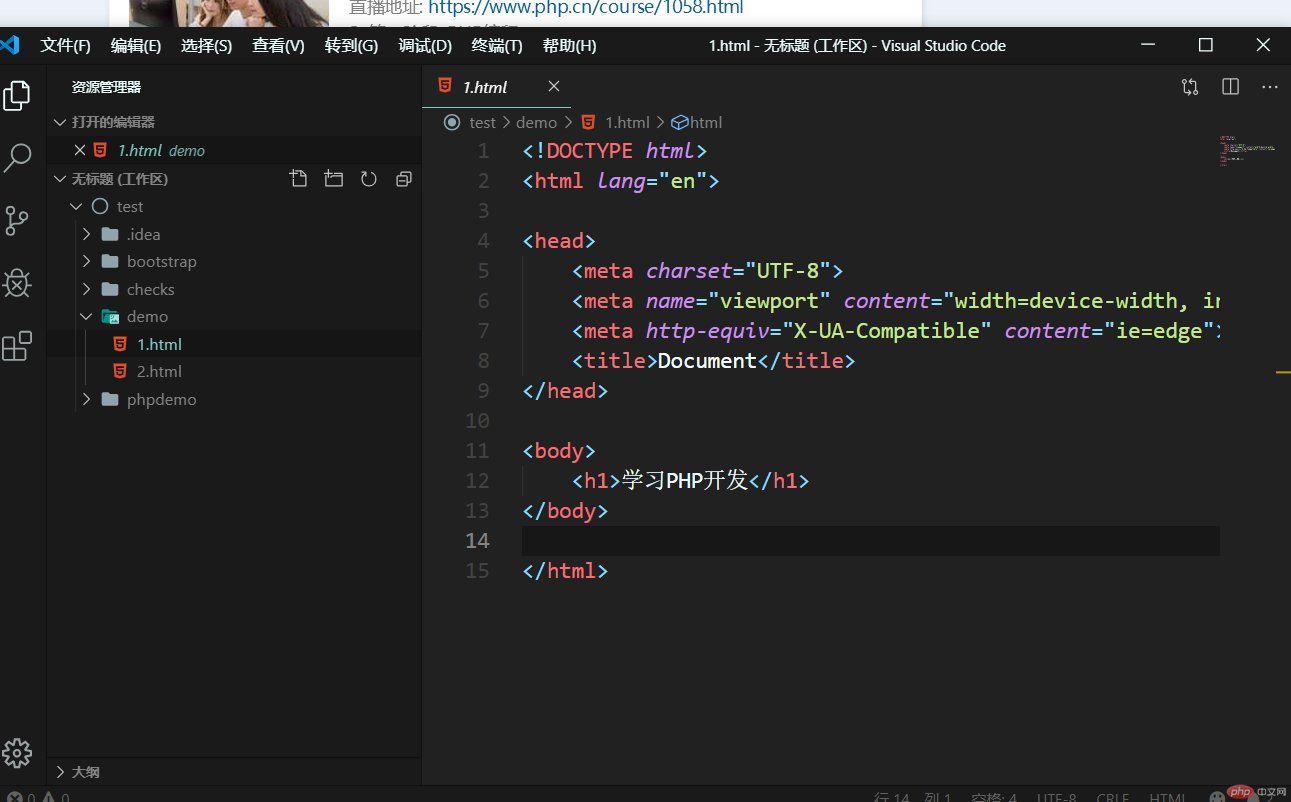Click the closing </html> tag on line 15

pos(565,571)
